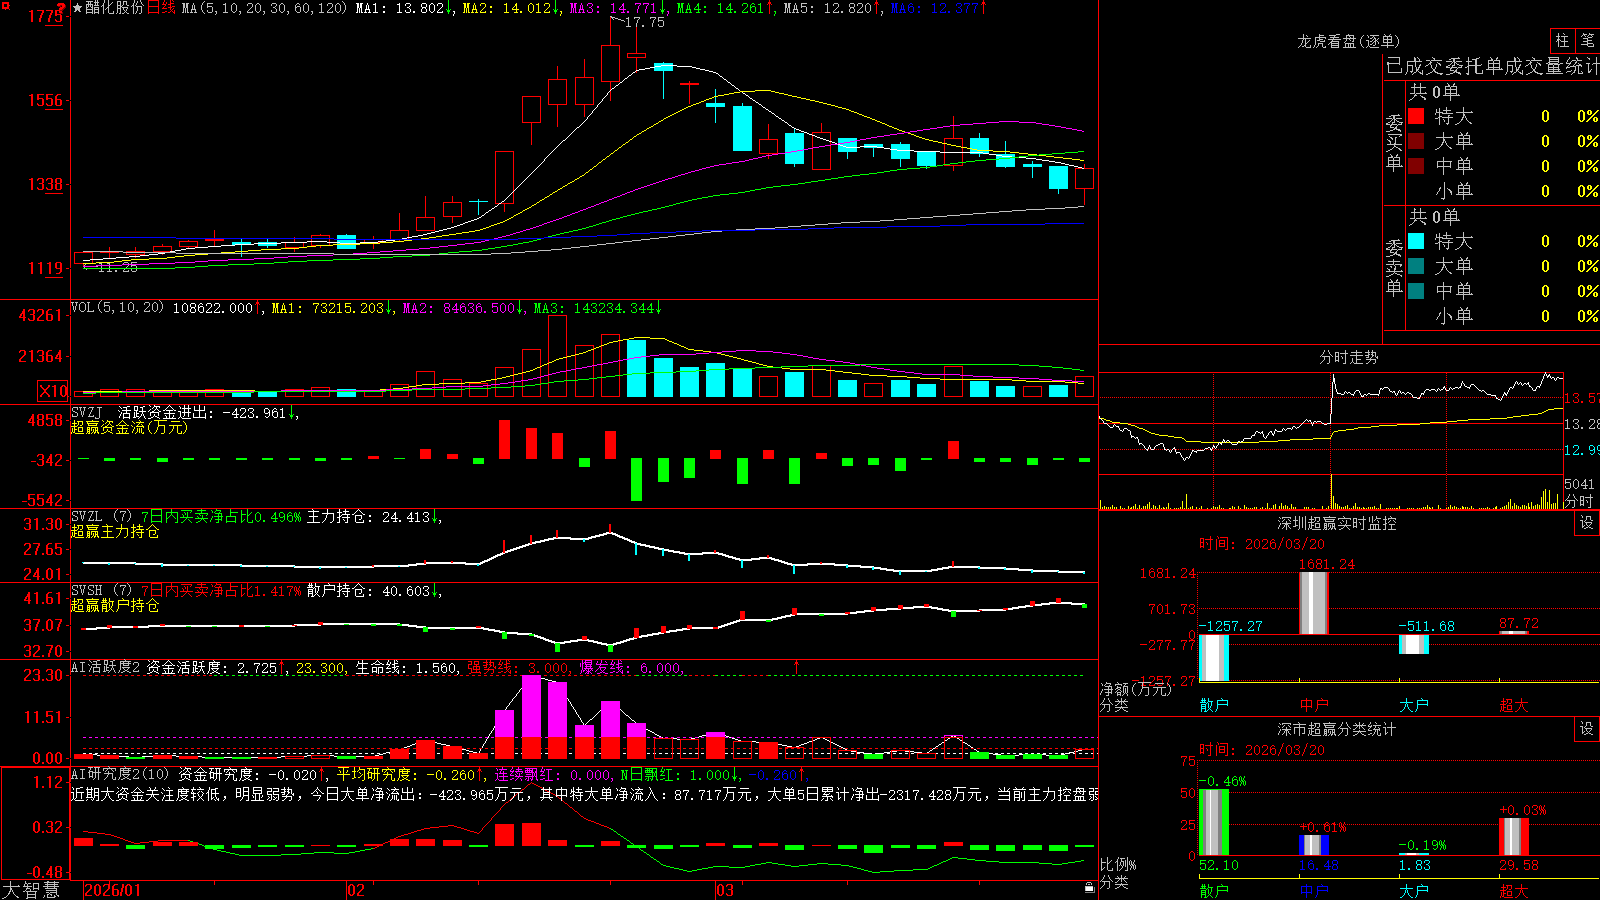This screenshot has height=900, width=1600.
Task: Click the 分时走势 panel title
Action: 1348,357
